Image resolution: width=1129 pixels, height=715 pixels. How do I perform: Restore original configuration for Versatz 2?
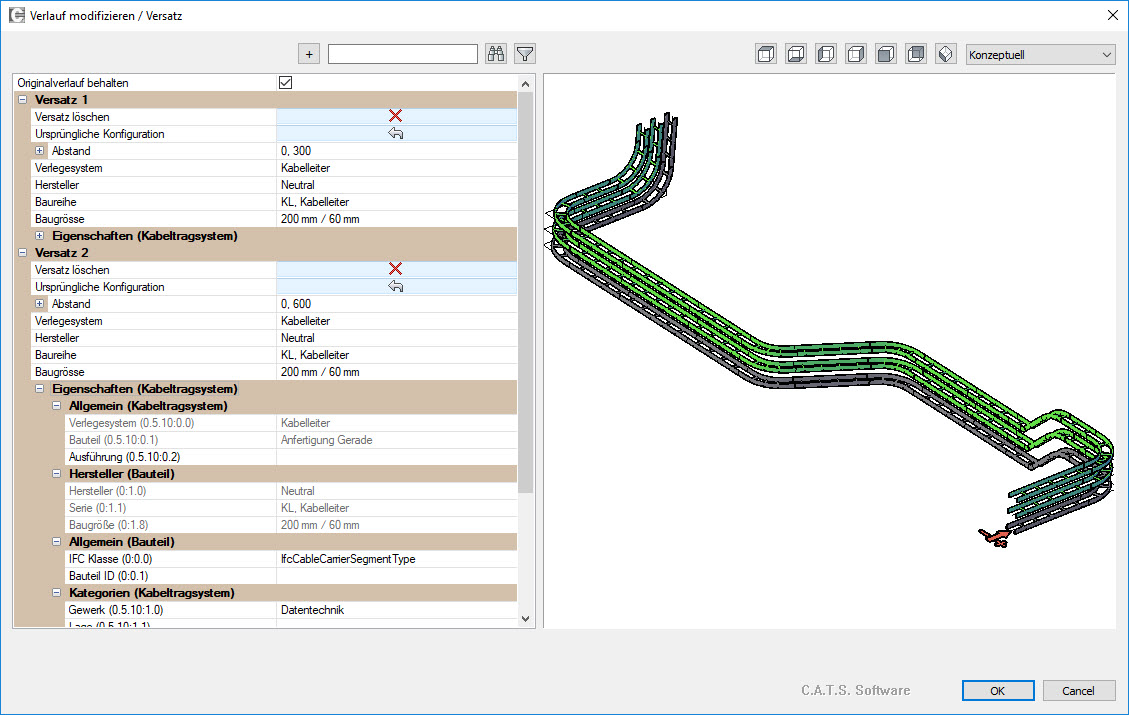click(395, 287)
